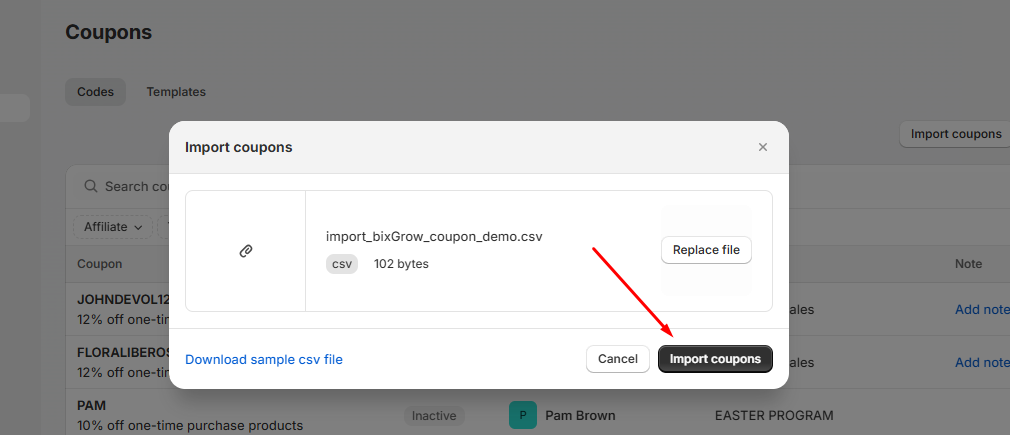Open the PAM coupon code entry

point(91,405)
